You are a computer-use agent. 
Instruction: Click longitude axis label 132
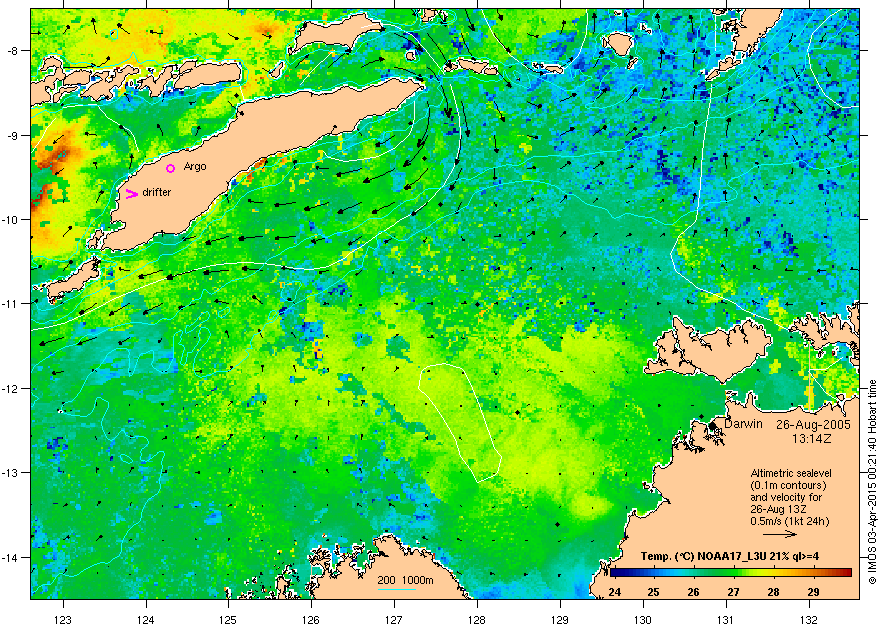809,620
